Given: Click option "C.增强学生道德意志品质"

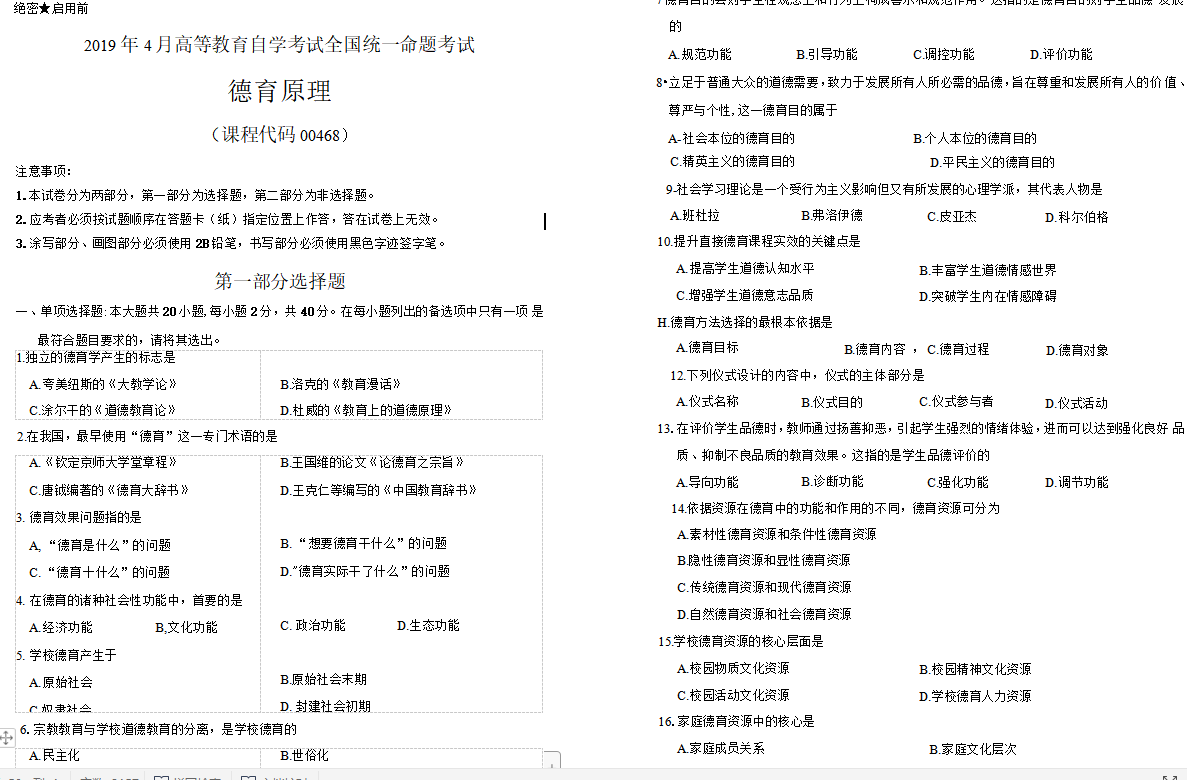Looking at the screenshot, I should click(x=745, y=295).
